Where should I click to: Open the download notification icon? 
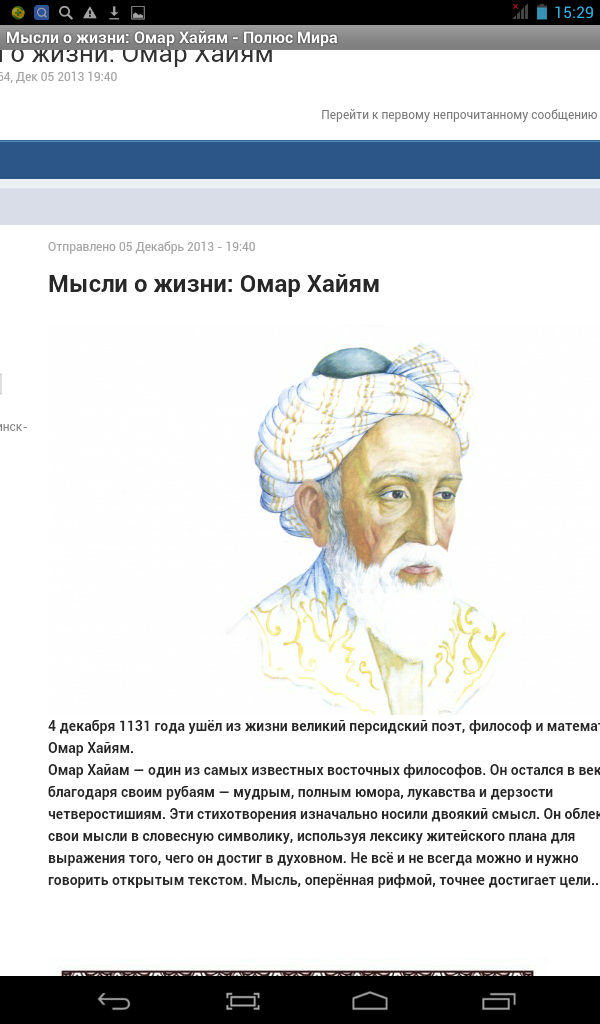pos(114,12)
